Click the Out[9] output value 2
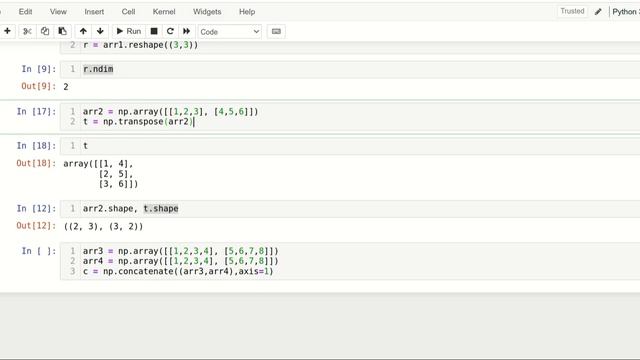This screenshot has width=640, height=360. (x=66, y=87)
